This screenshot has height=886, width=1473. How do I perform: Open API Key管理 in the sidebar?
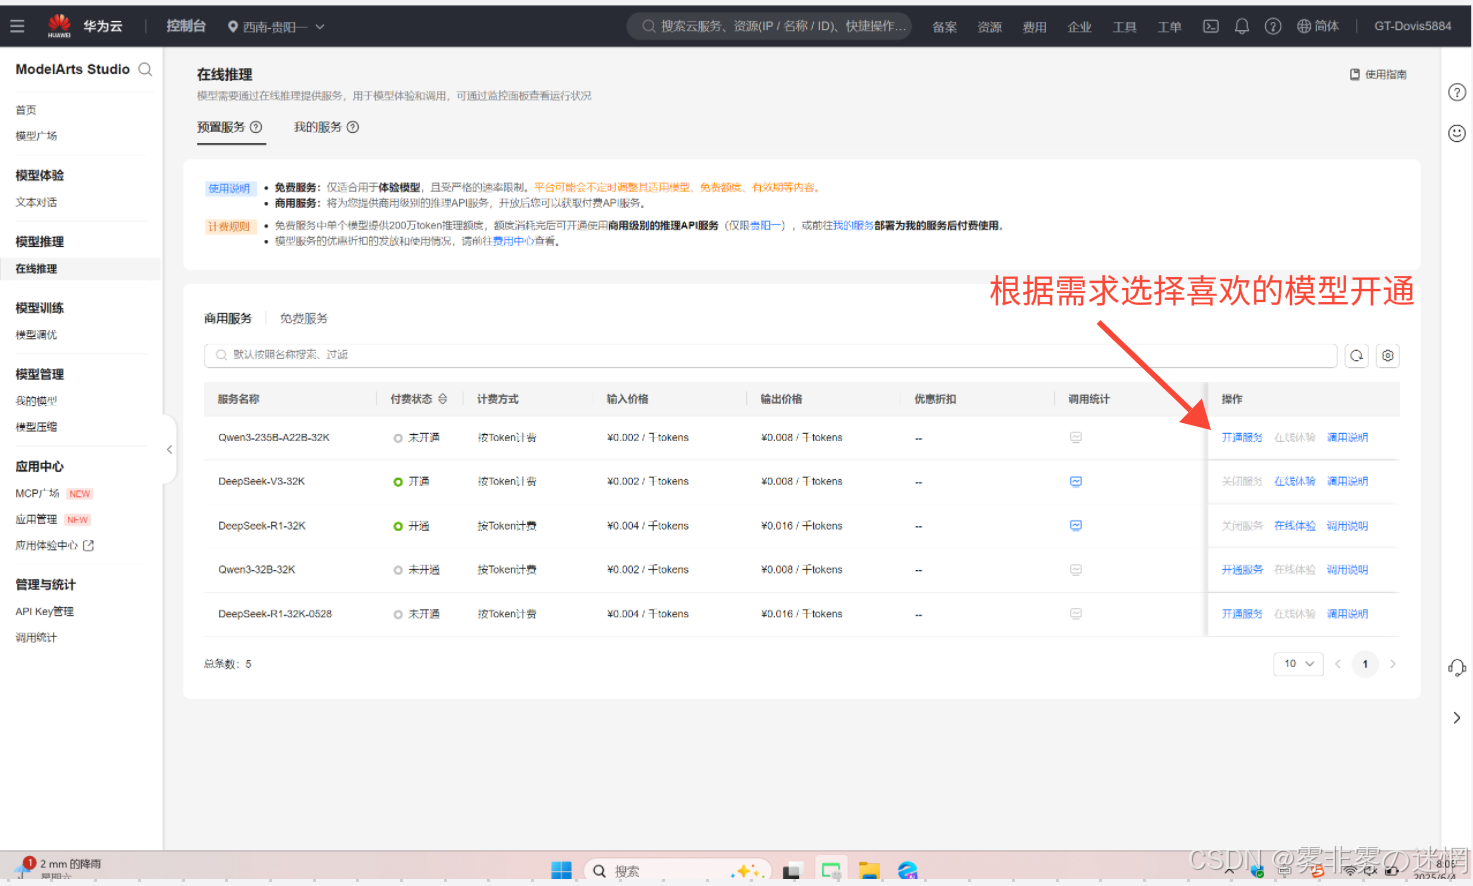(x=44, y=612)
